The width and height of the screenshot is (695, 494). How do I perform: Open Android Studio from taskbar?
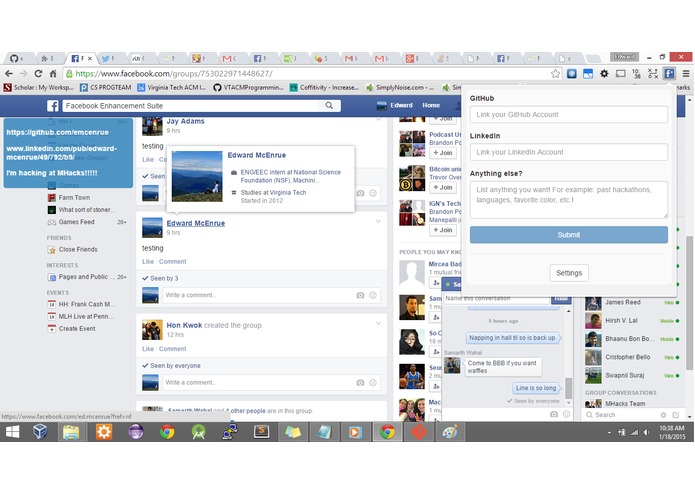(199, 432)
